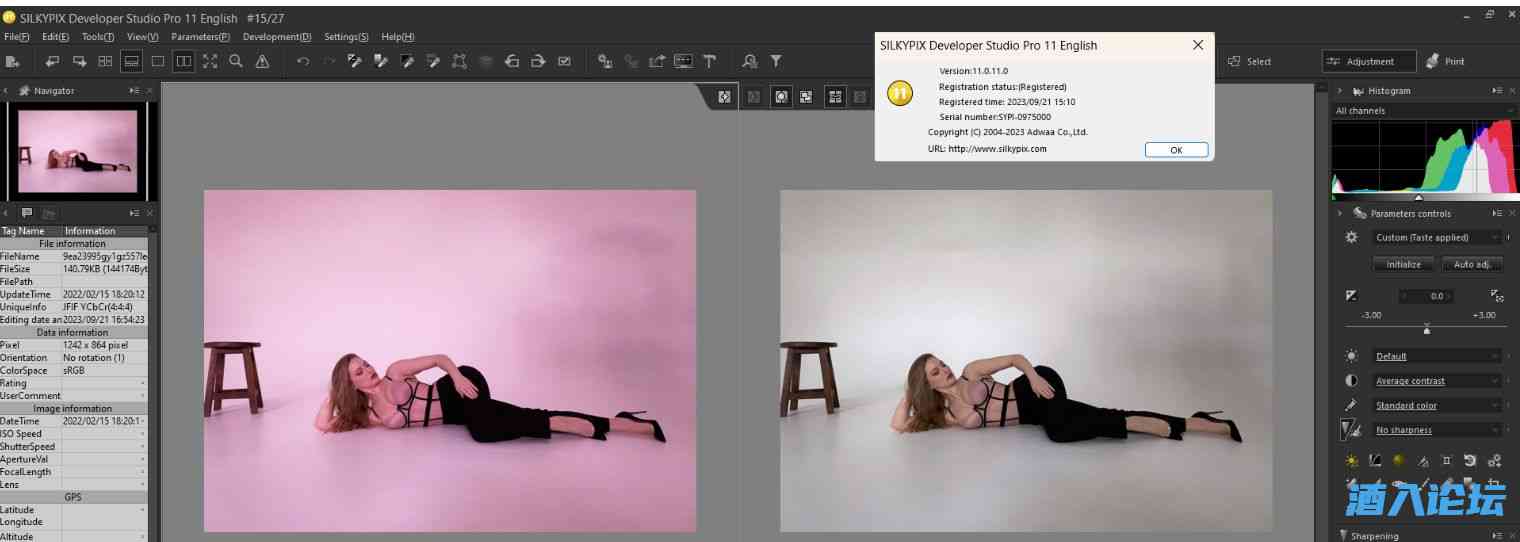Click the export arrow icon in toolbar
This screenshot has height=542, width=1520.
(657, 61)
